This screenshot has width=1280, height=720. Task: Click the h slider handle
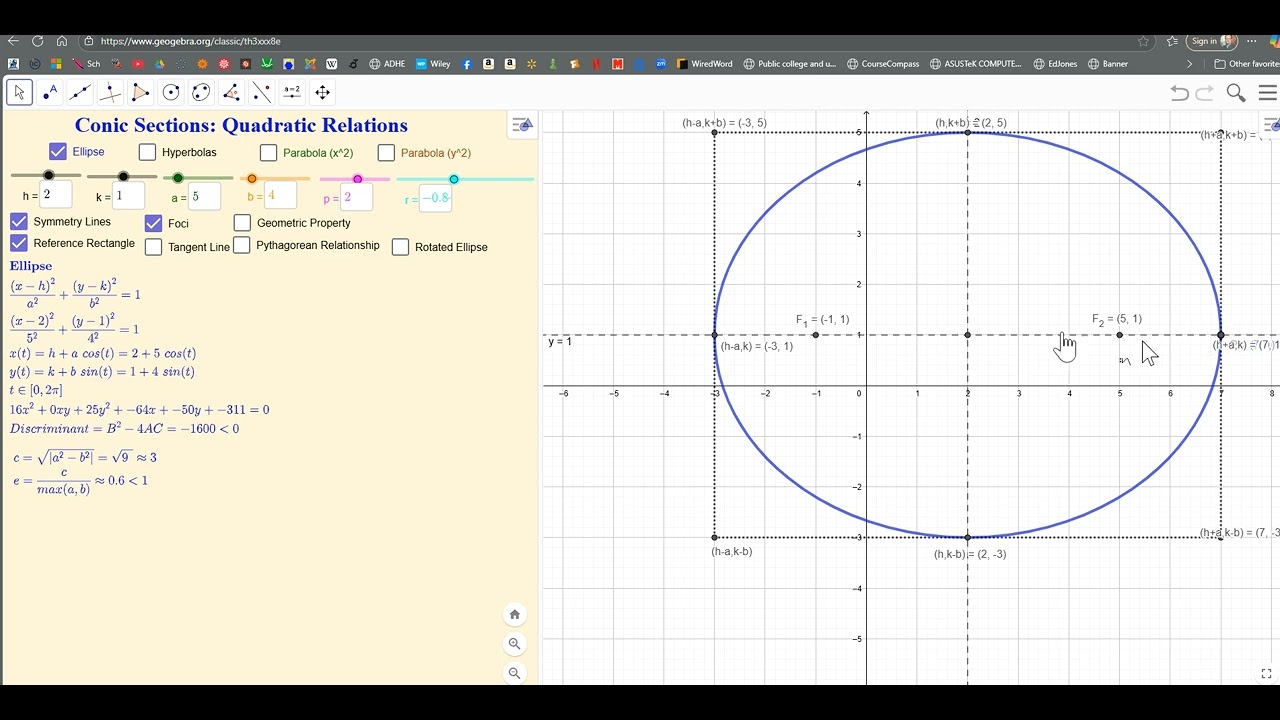pos(48,176)
